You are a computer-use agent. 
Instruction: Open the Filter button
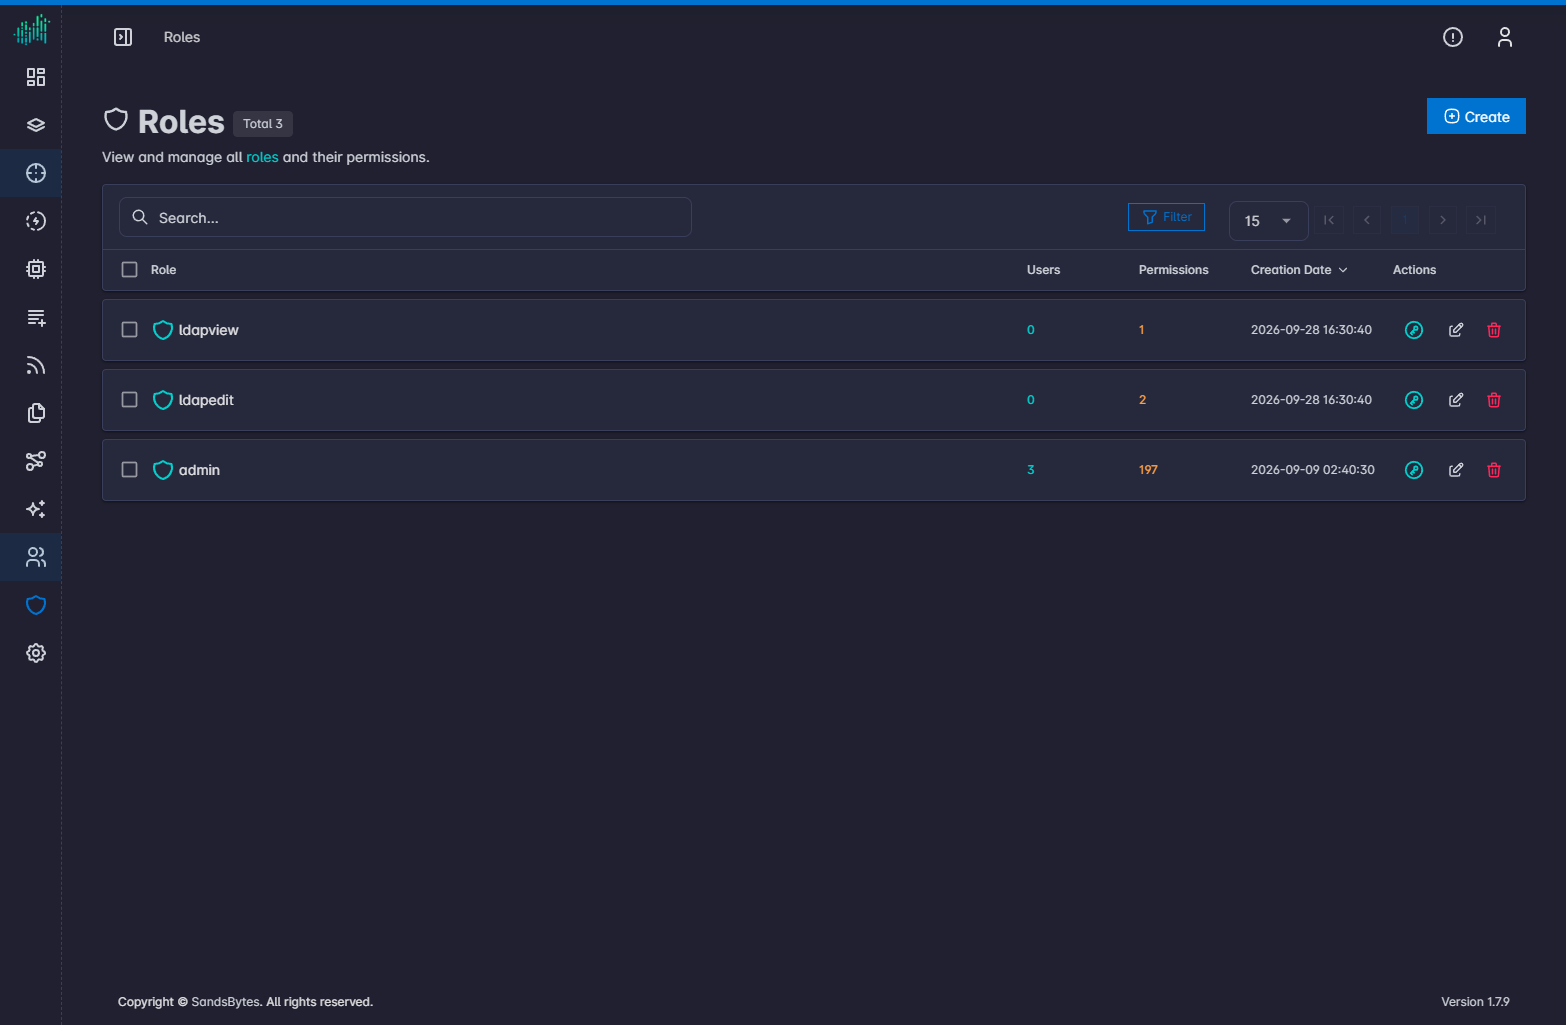(x=1166, y=217)
